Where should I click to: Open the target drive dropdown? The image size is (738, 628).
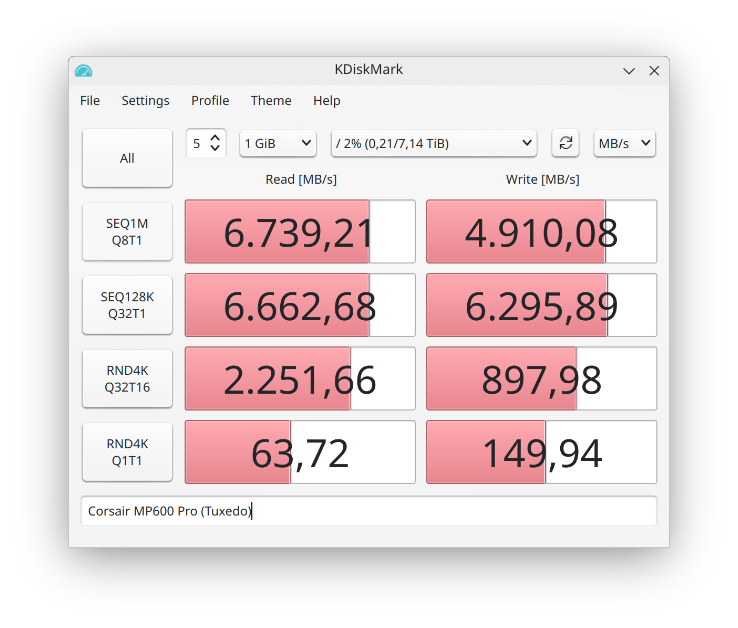(x=434, y=143)
